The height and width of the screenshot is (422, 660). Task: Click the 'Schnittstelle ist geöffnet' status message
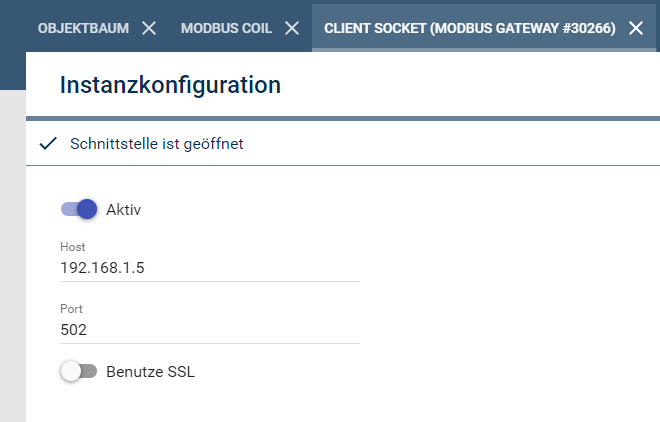click(157, 144)
